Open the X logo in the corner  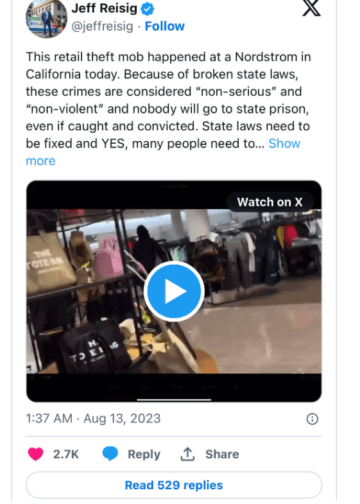point(311,8)
